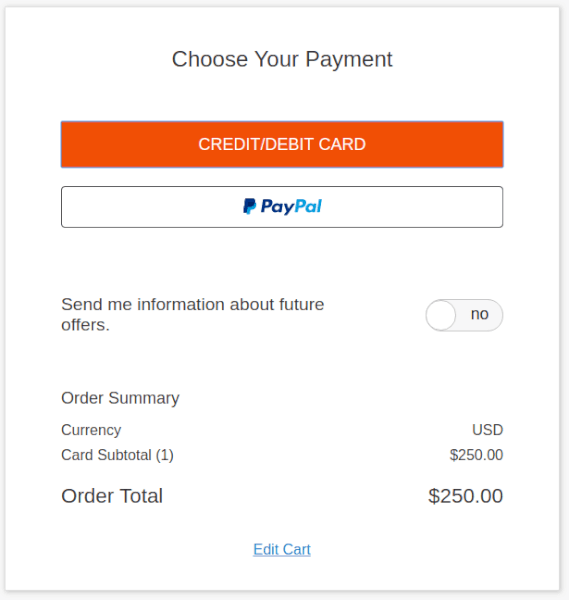Click the "Send me information about future offers" label
The image size is (569, 600).
tap(192, 315)
